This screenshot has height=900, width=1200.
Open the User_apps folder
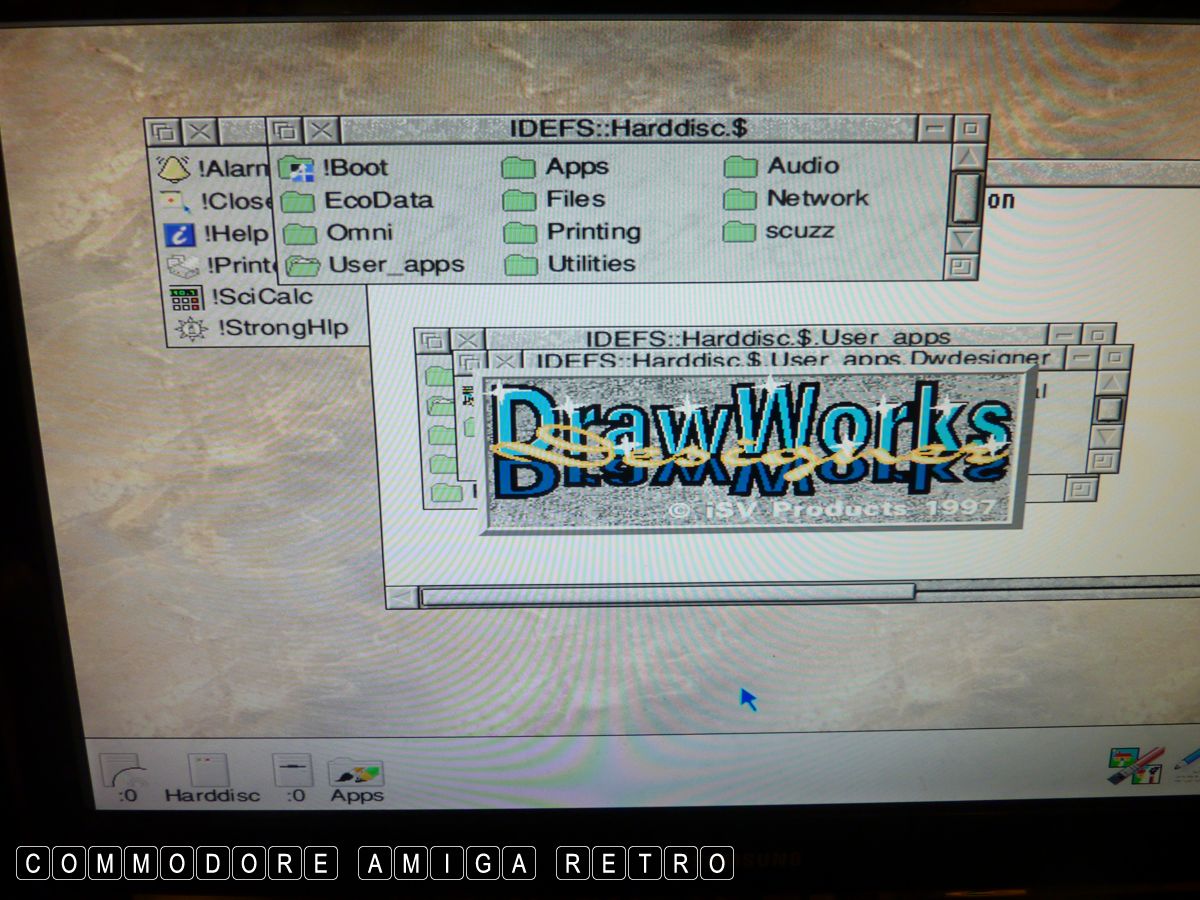coord(302,266)
